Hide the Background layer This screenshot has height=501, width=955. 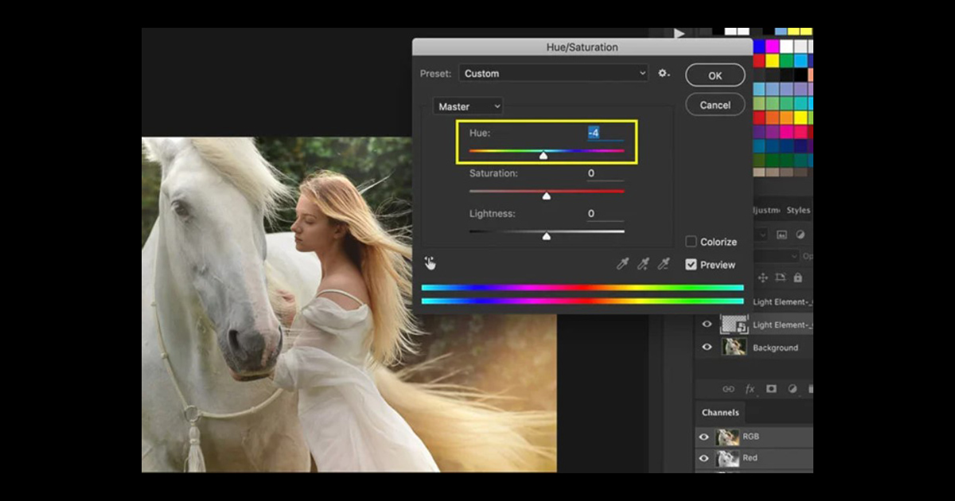point(707,347)
